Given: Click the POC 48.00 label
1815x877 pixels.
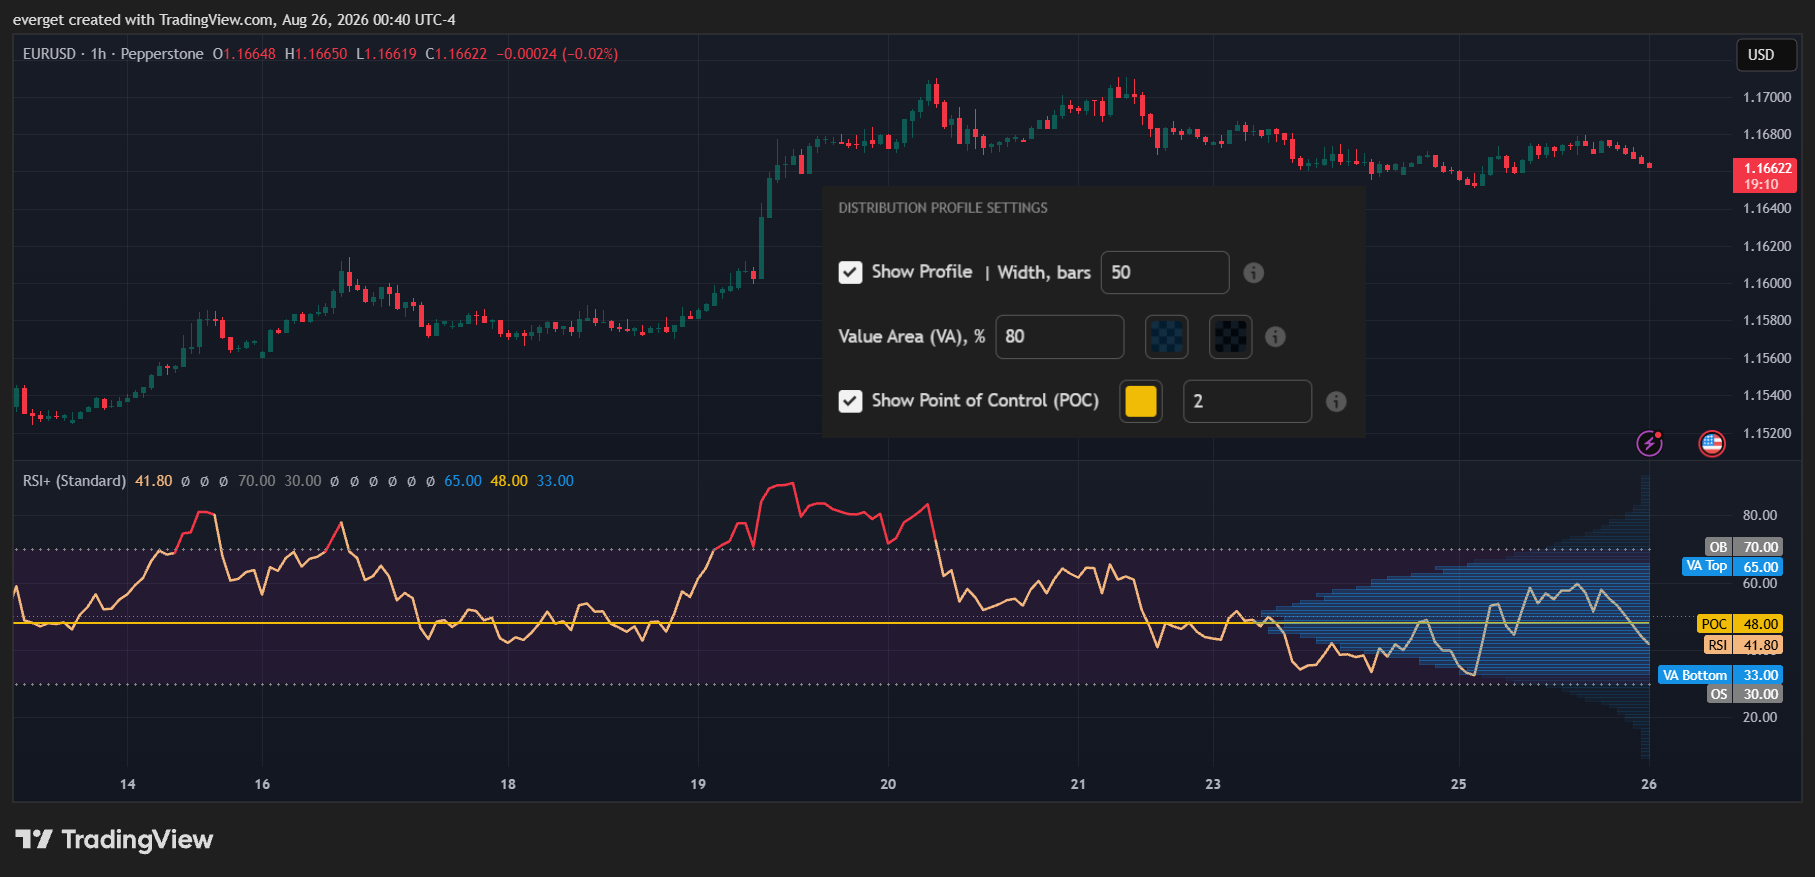Looking at the screenshot, I should click(1740, 623).
